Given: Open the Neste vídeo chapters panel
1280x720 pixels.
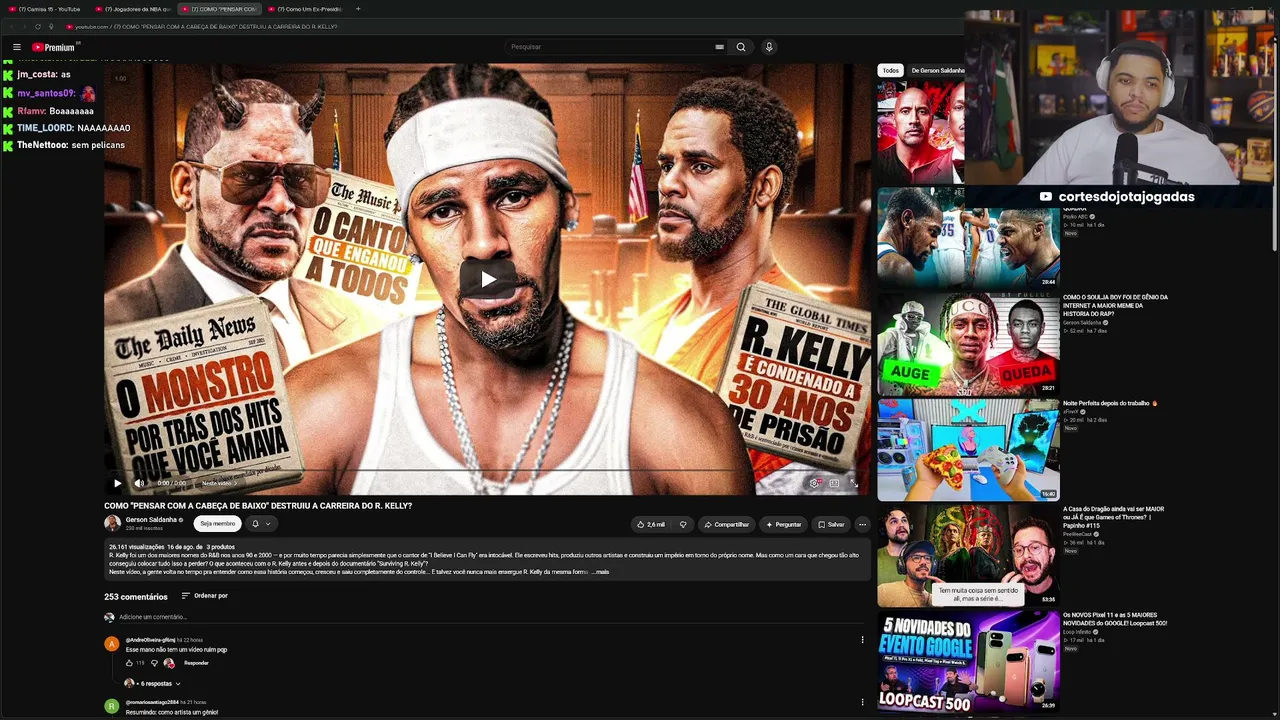Looking at the screenshot, I should (219, 483).
